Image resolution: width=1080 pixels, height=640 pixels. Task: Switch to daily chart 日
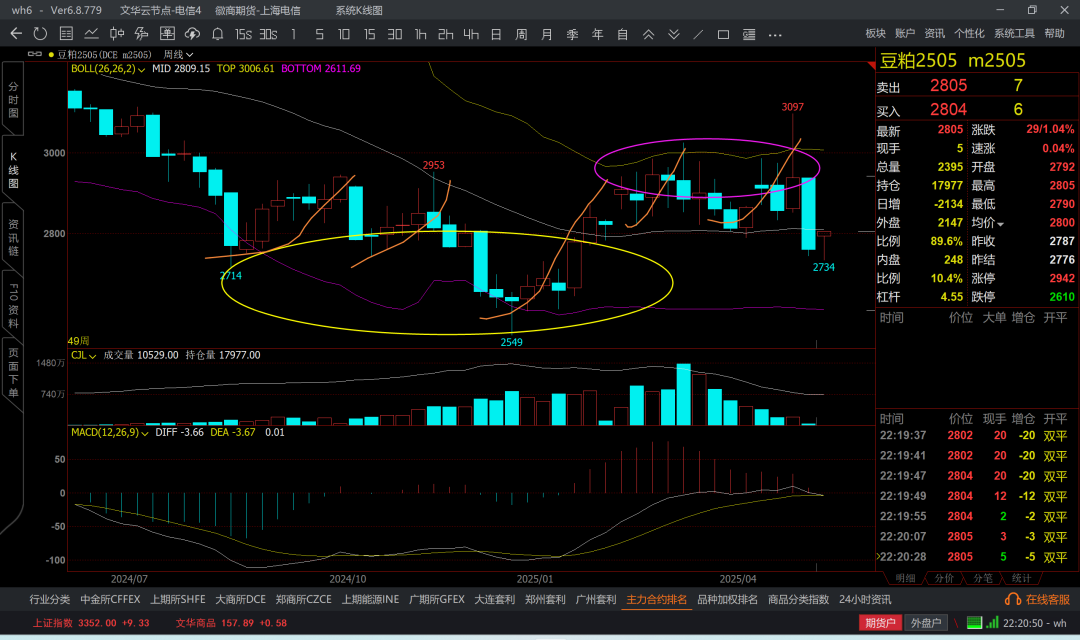[496, 34]
